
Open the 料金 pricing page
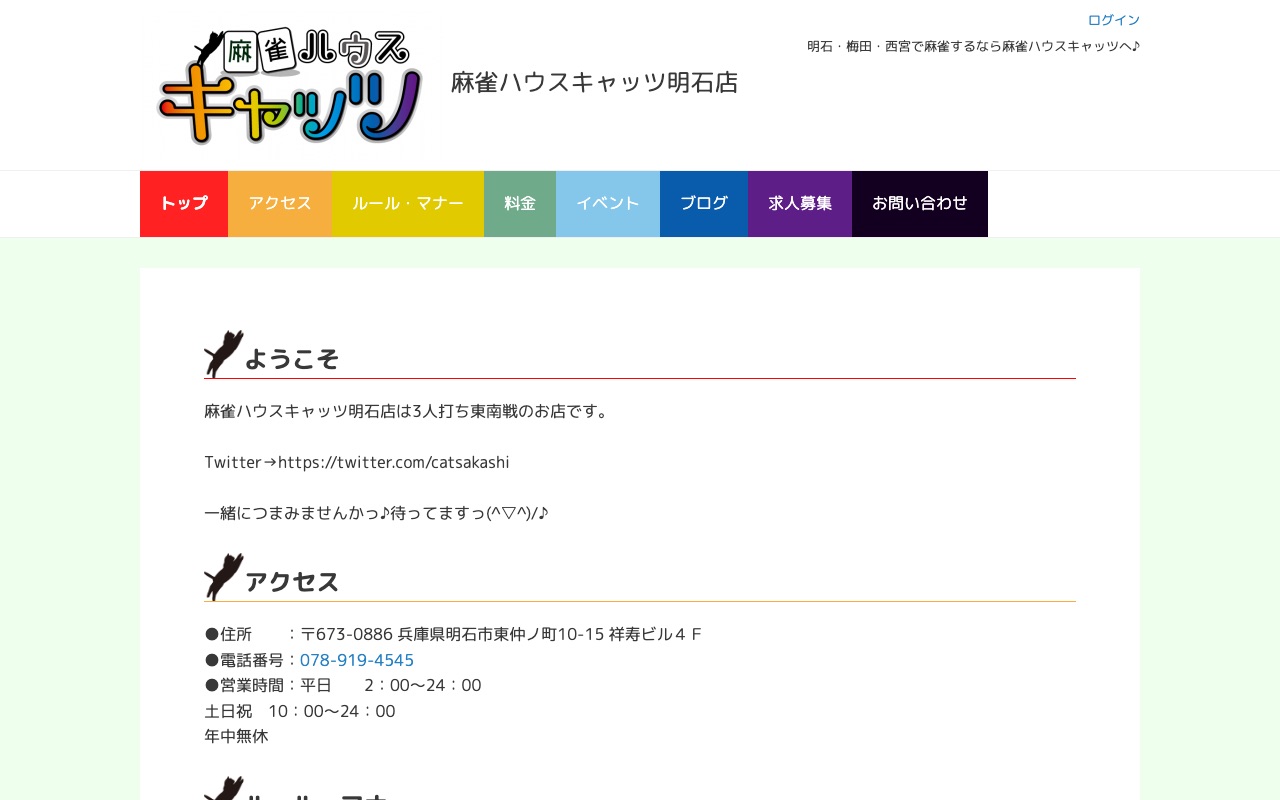(520, 204)
